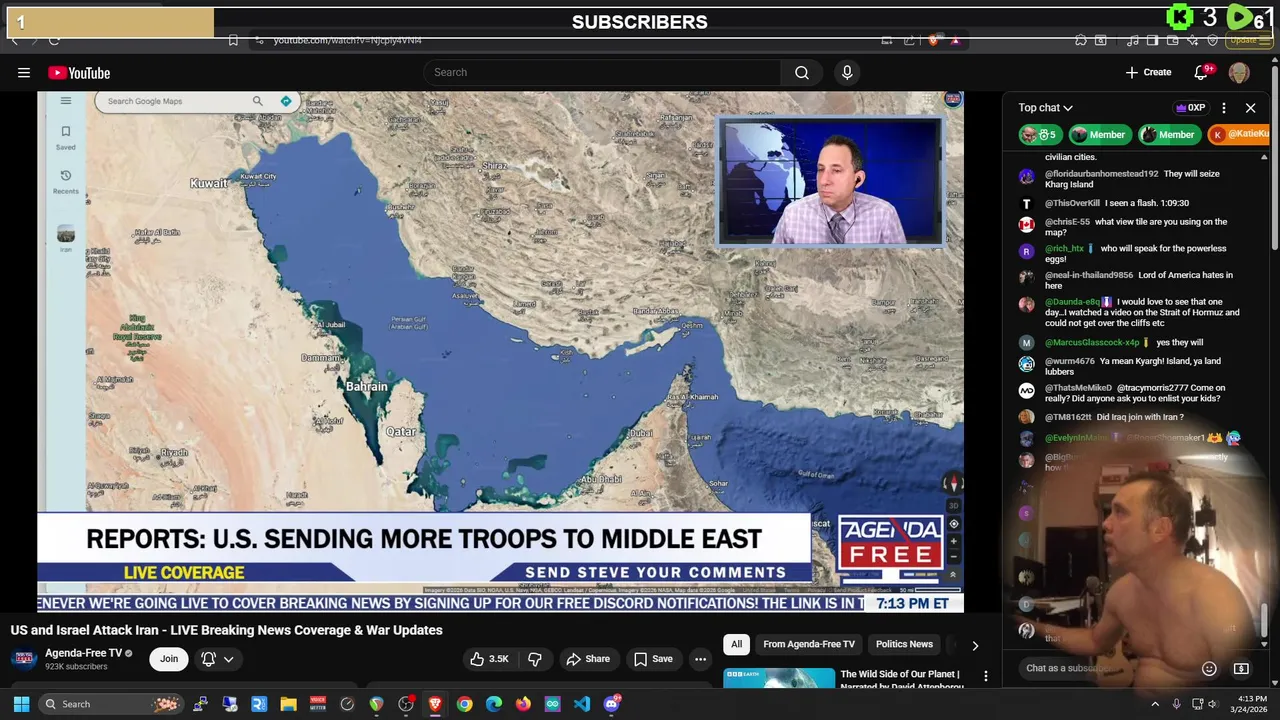Image resolution: width=1280 pixels, height=720 pixels.
Task: Save video to a playlist
Action: 652,659
